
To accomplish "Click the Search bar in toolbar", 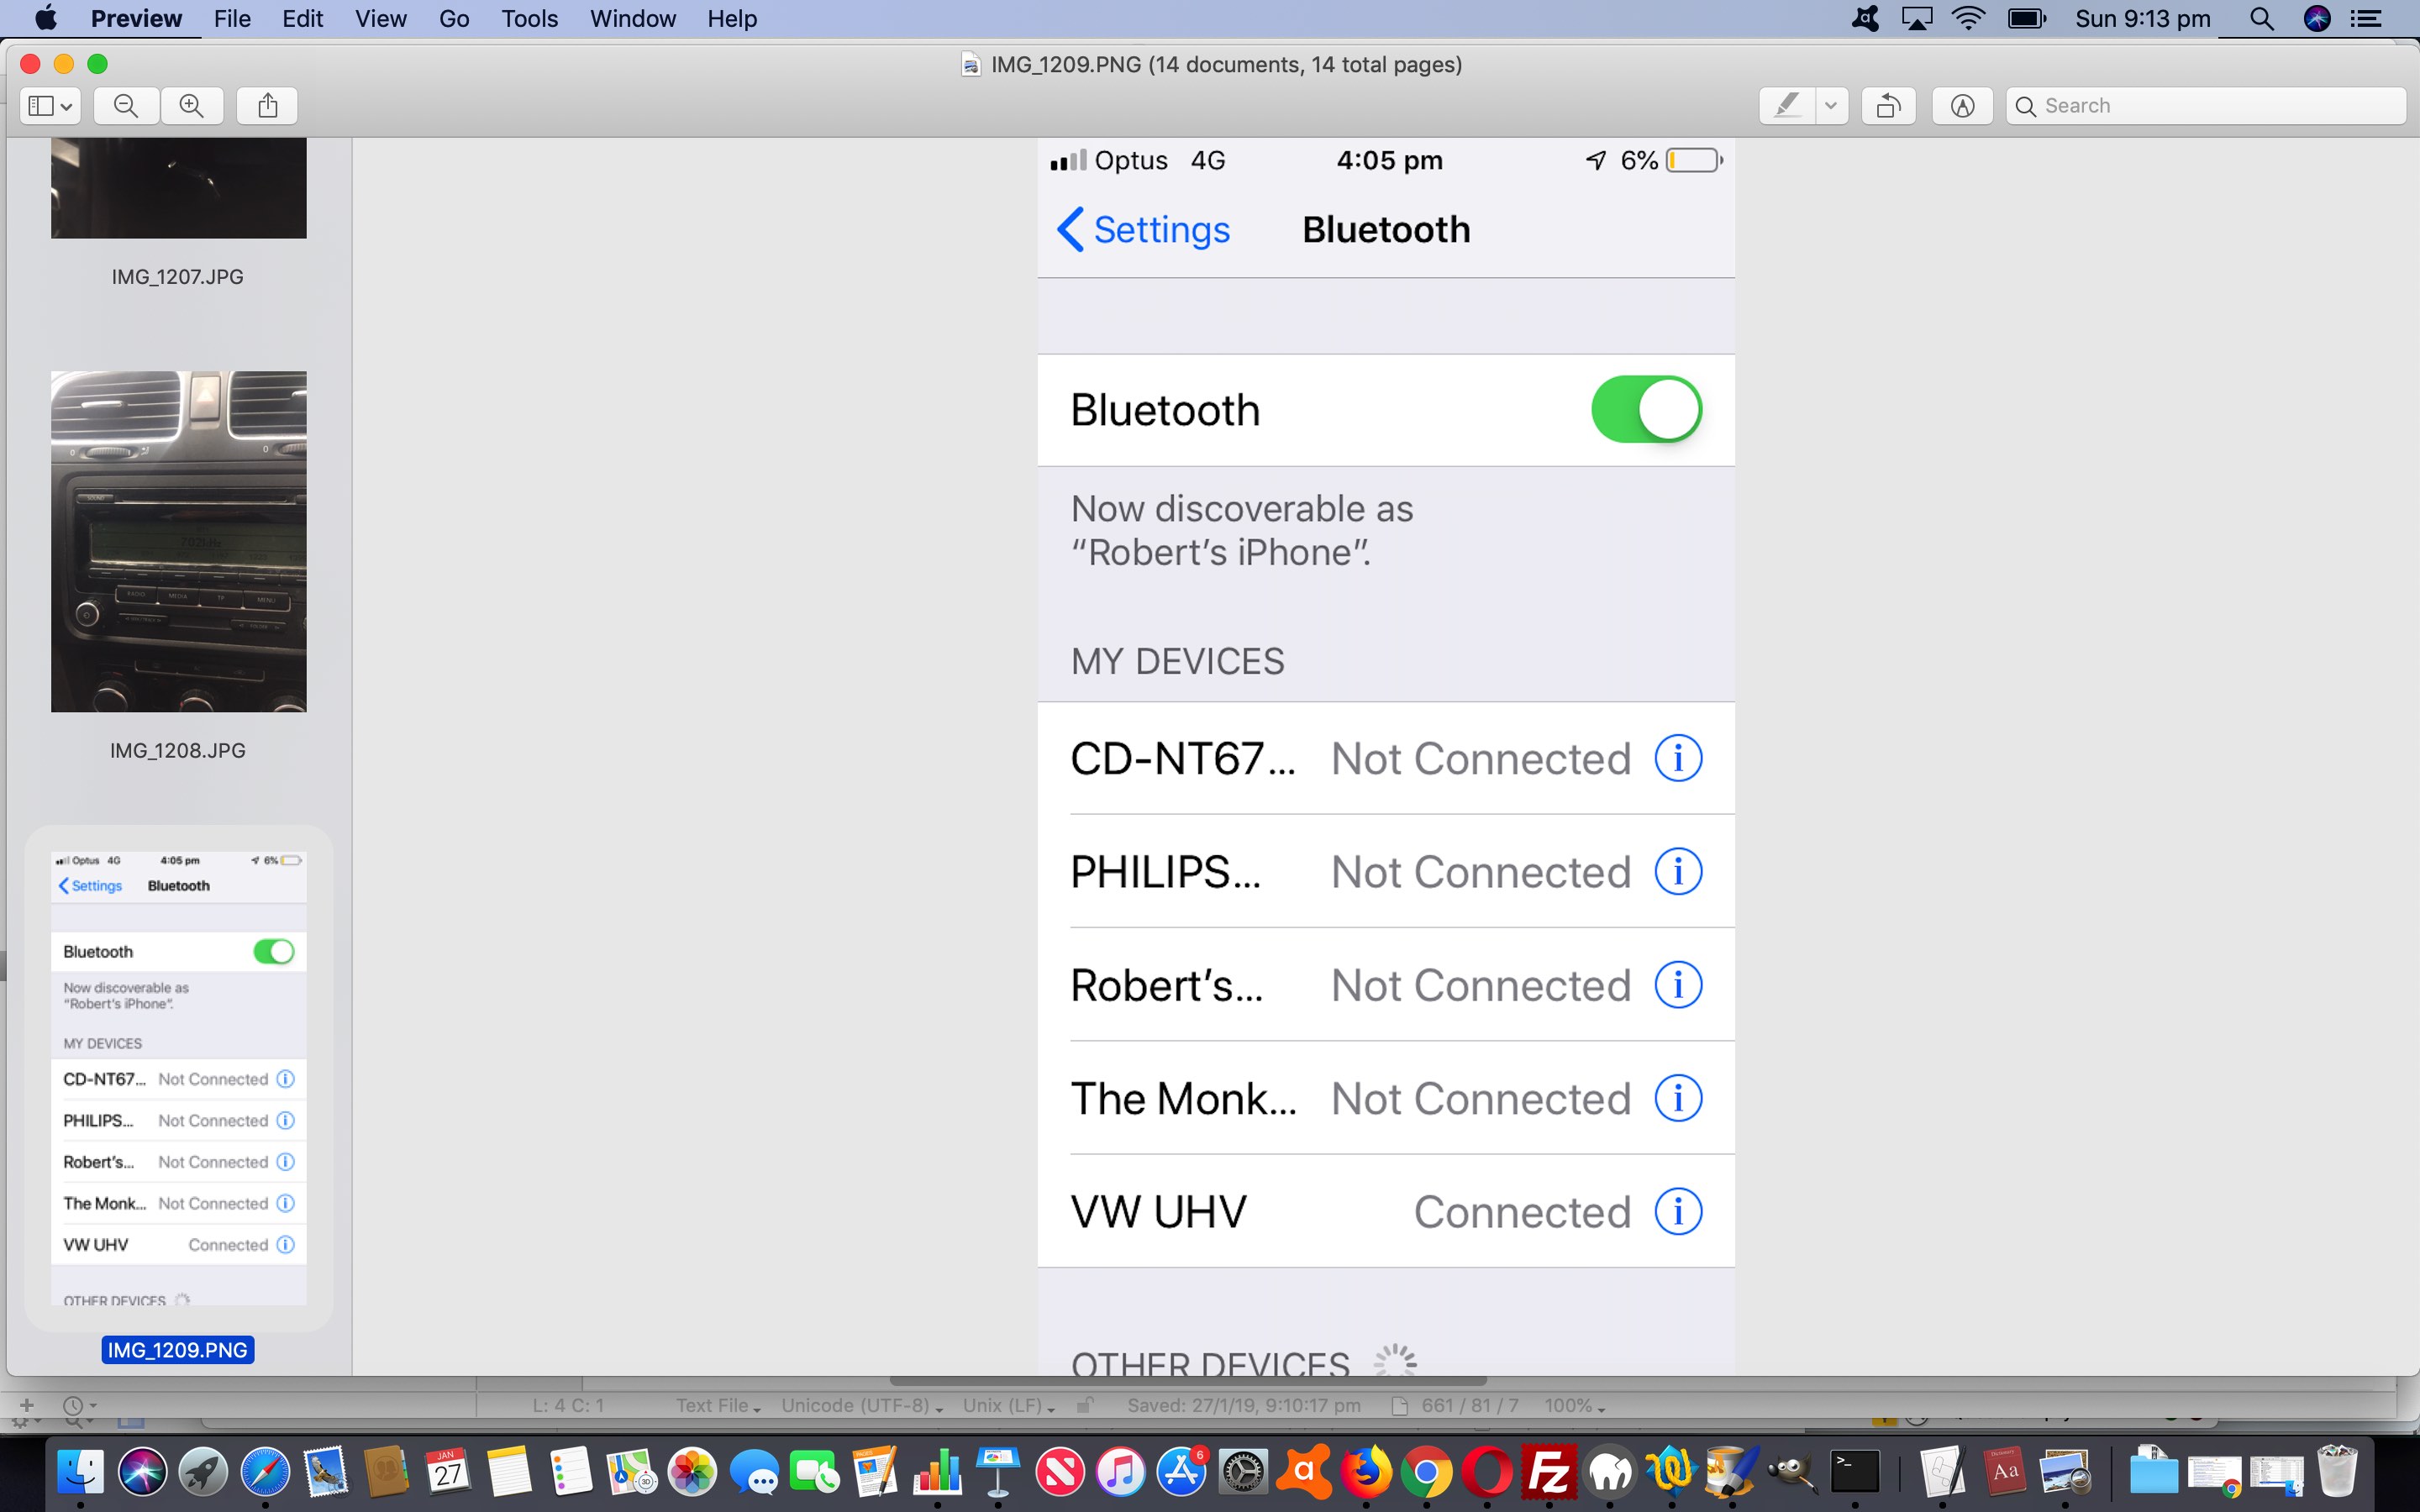I will [x=2204, y=104].
